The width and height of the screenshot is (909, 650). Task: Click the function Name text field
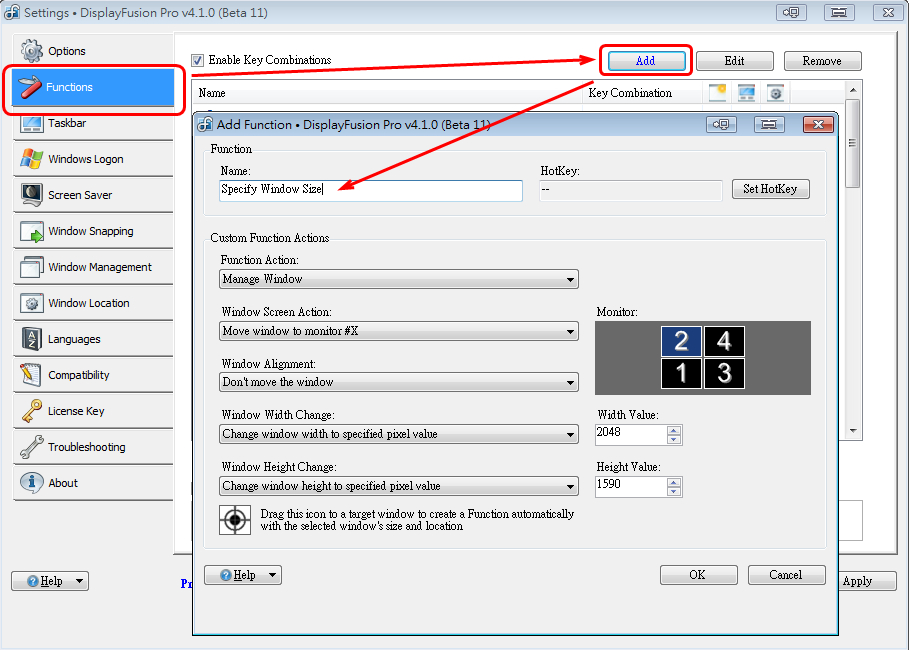pos(371,190)
